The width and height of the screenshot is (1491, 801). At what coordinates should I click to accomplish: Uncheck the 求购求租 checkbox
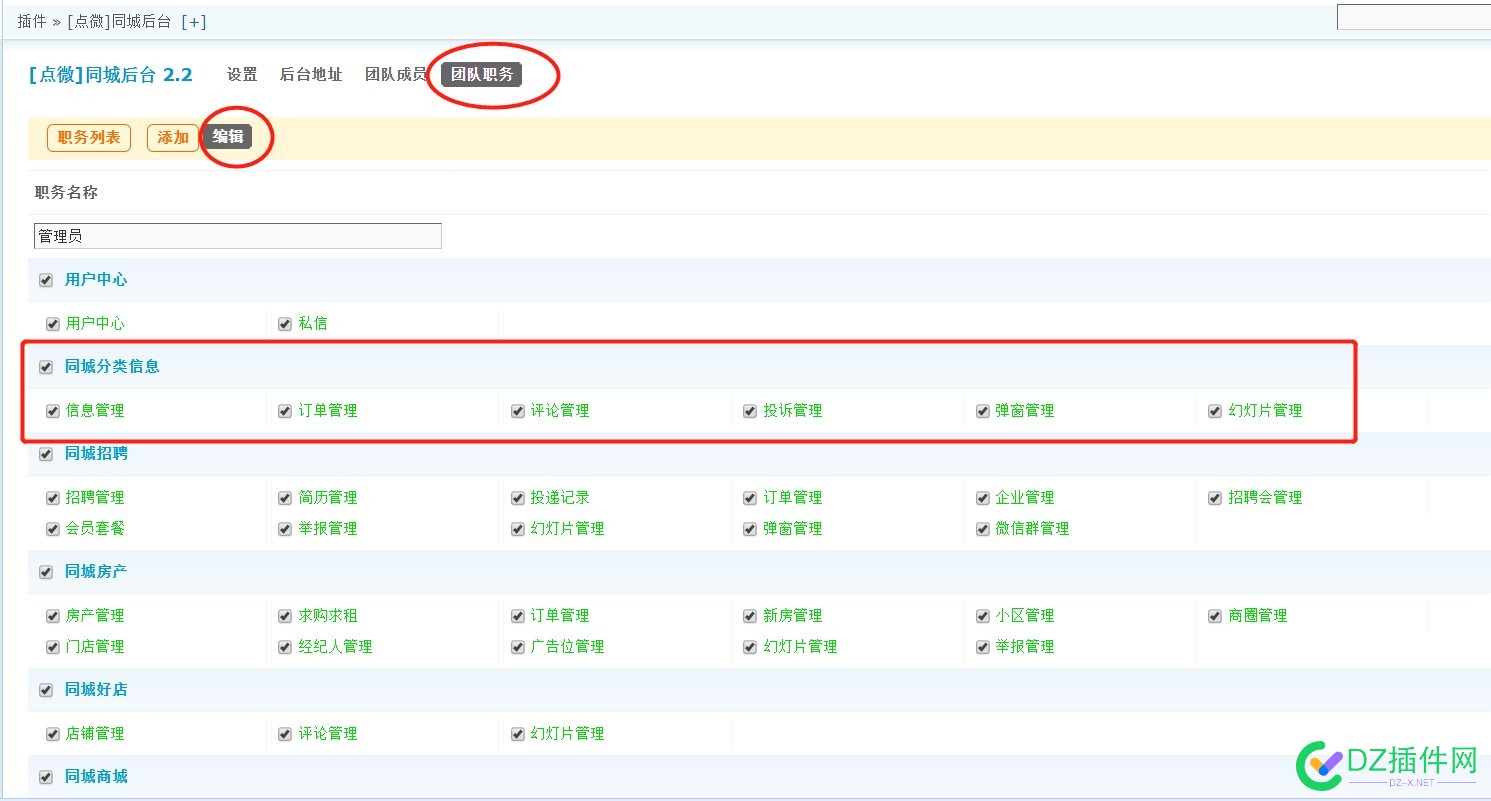pyautogui.click(x=285, y=616)
